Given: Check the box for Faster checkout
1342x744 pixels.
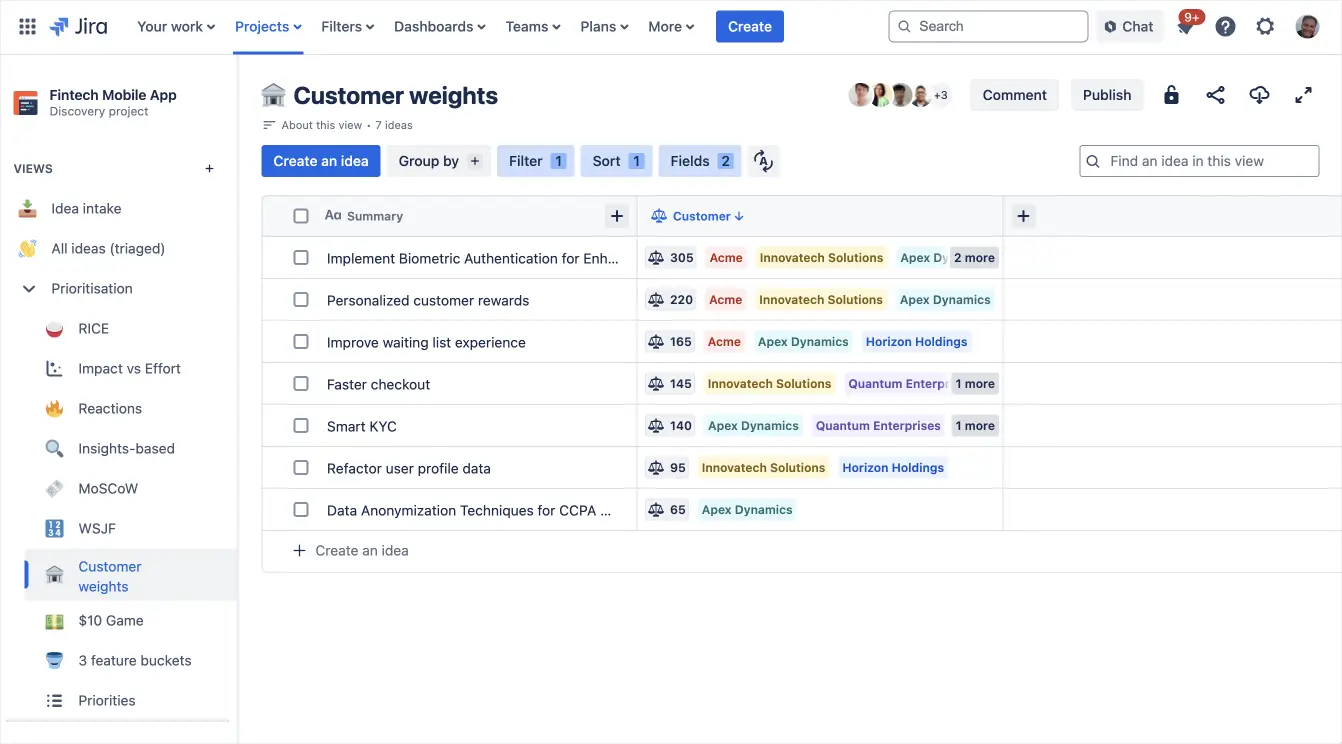Looking at the screenshot, I should point(301,384).
